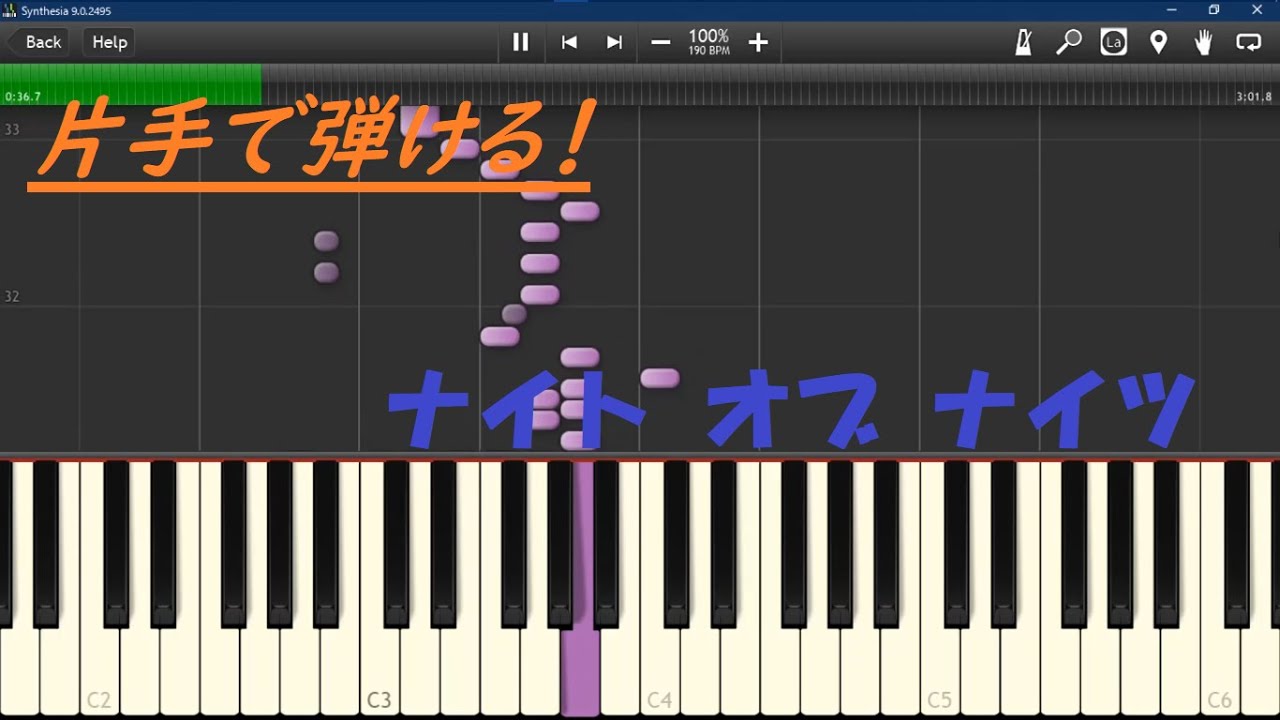The image size is (1280, 720).
Task: Toggle note labels La icon
Action: coord(1113,42)
